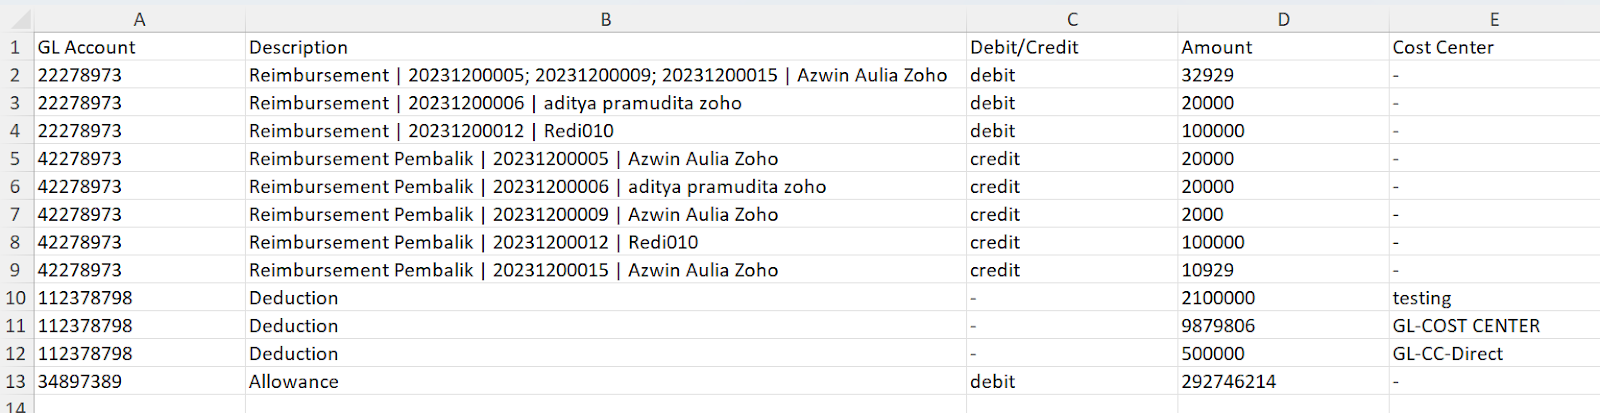This screenshot has width=1600, height=413.
Task: Select row 5 header
Action: click(x=16, y=159)
